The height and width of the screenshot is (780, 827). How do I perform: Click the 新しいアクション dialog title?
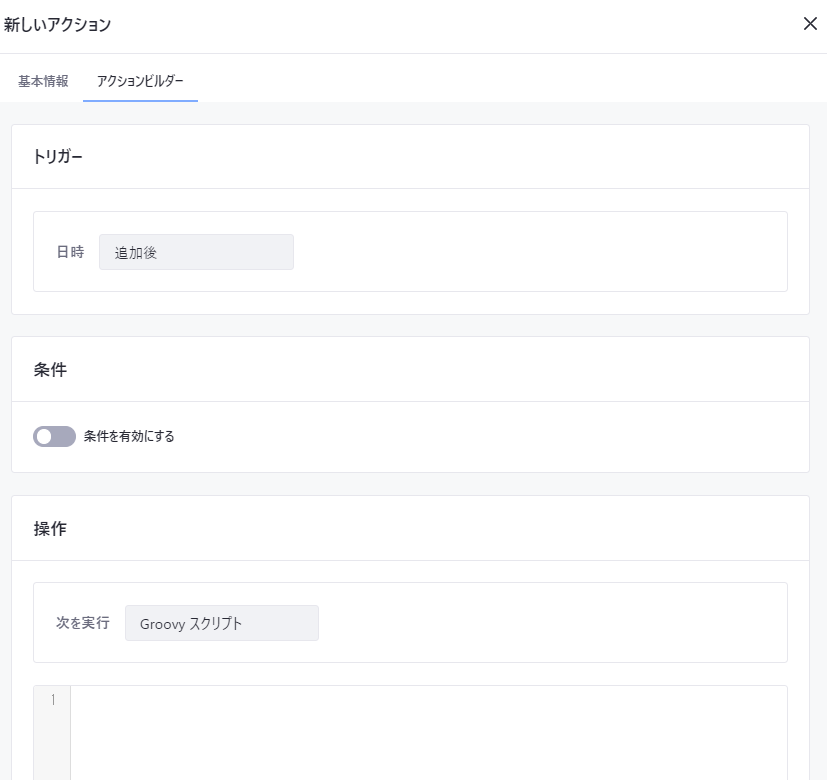pyautogui.click(x=57, y=24)
